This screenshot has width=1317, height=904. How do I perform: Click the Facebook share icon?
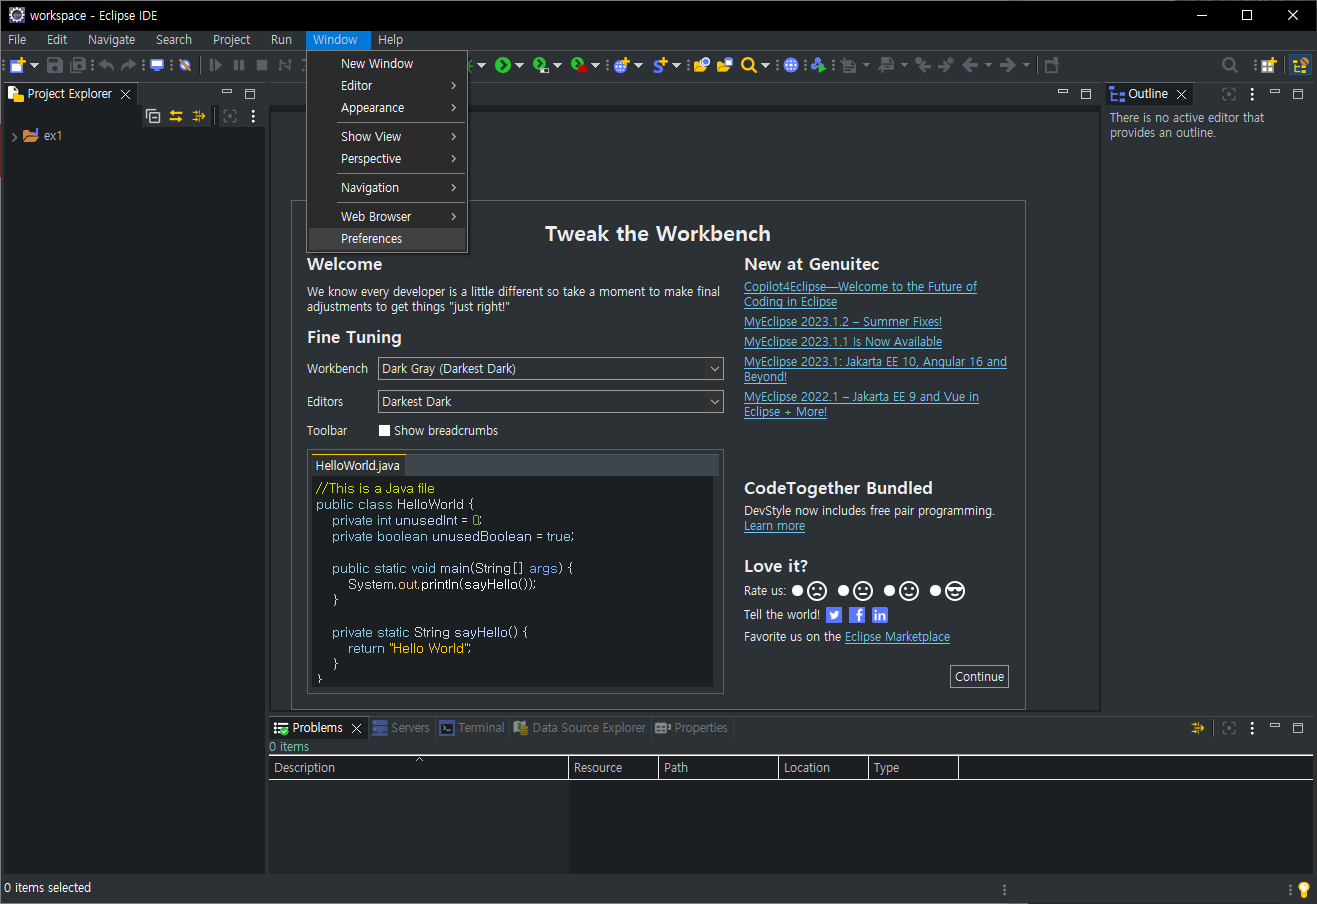pyautogui.click(x=857, y=615)
